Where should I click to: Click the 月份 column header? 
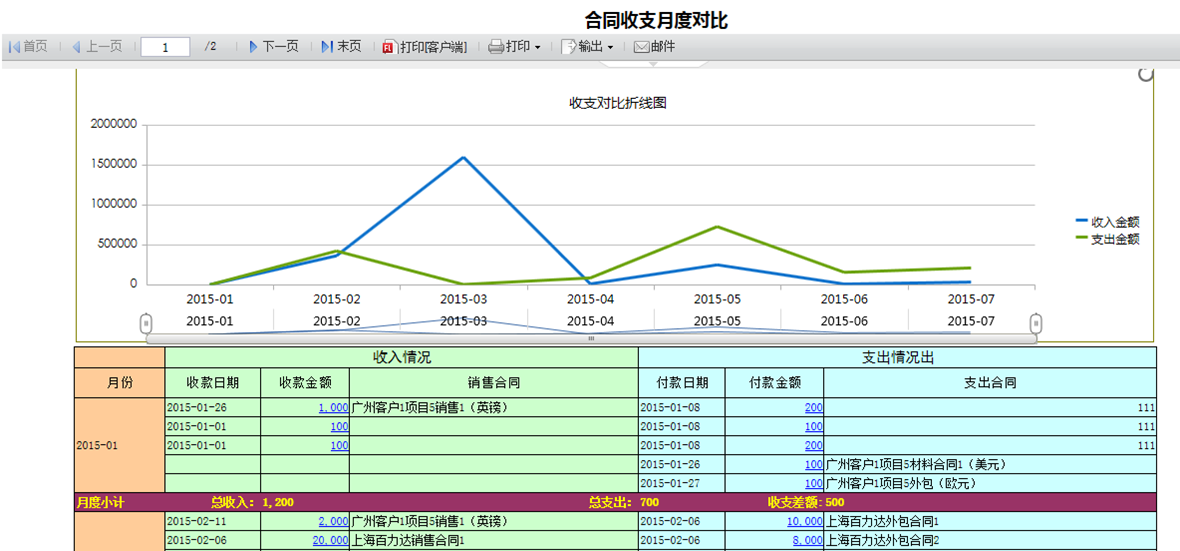point(119,382)
